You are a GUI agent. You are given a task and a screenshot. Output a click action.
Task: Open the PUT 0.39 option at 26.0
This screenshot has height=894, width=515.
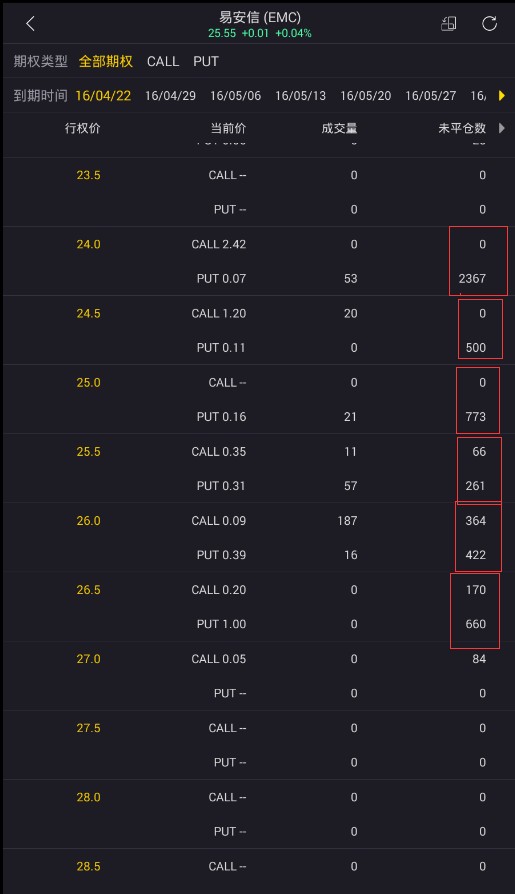point(221,555)
